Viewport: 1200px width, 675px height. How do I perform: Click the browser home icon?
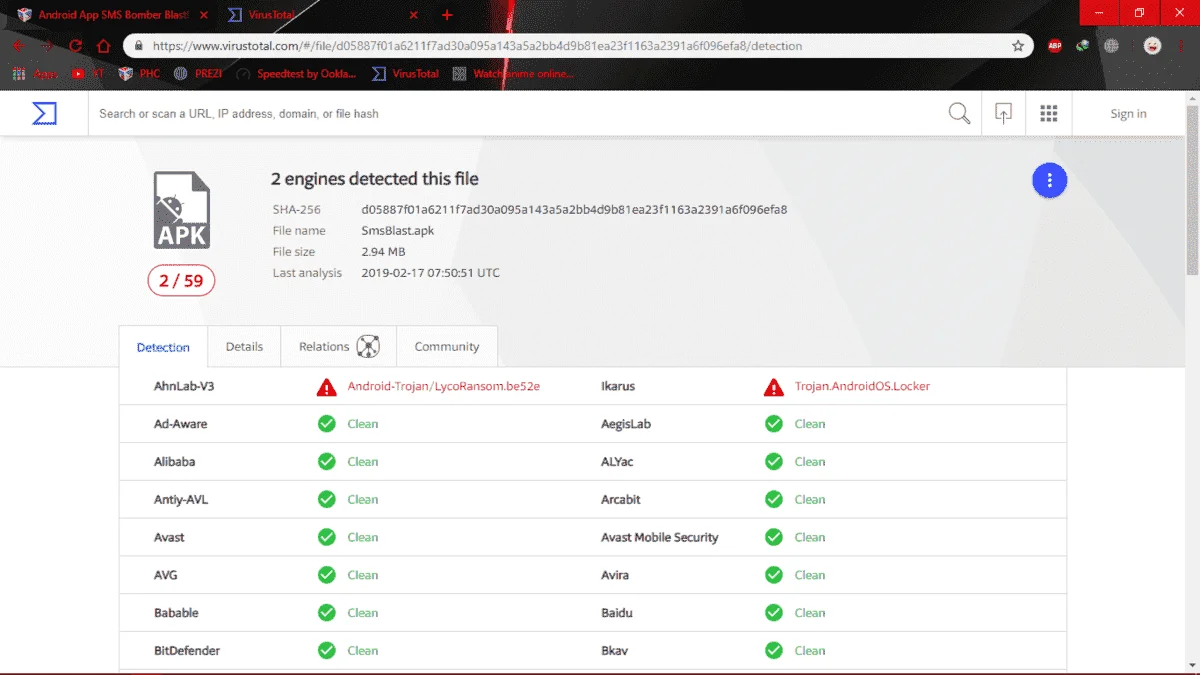tap(104, 46)
